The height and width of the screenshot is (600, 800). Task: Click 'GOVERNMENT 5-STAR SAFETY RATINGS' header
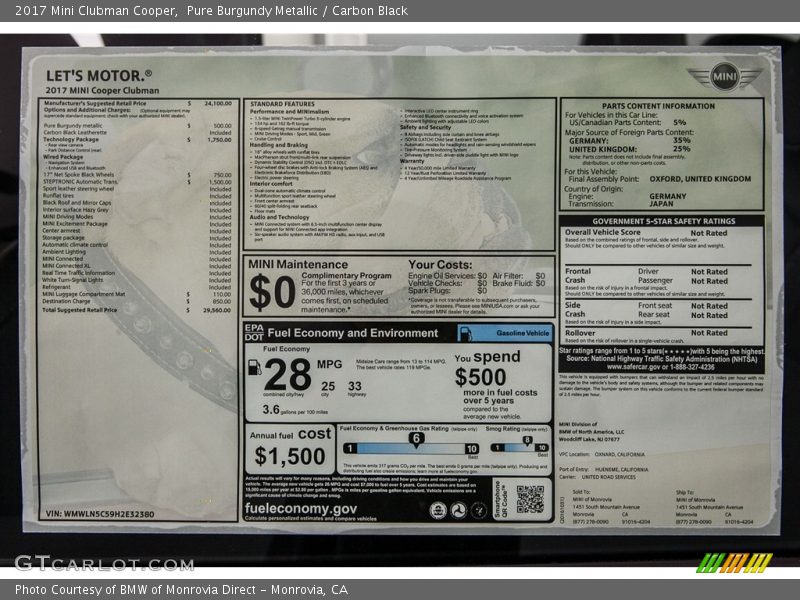(664, 221)
